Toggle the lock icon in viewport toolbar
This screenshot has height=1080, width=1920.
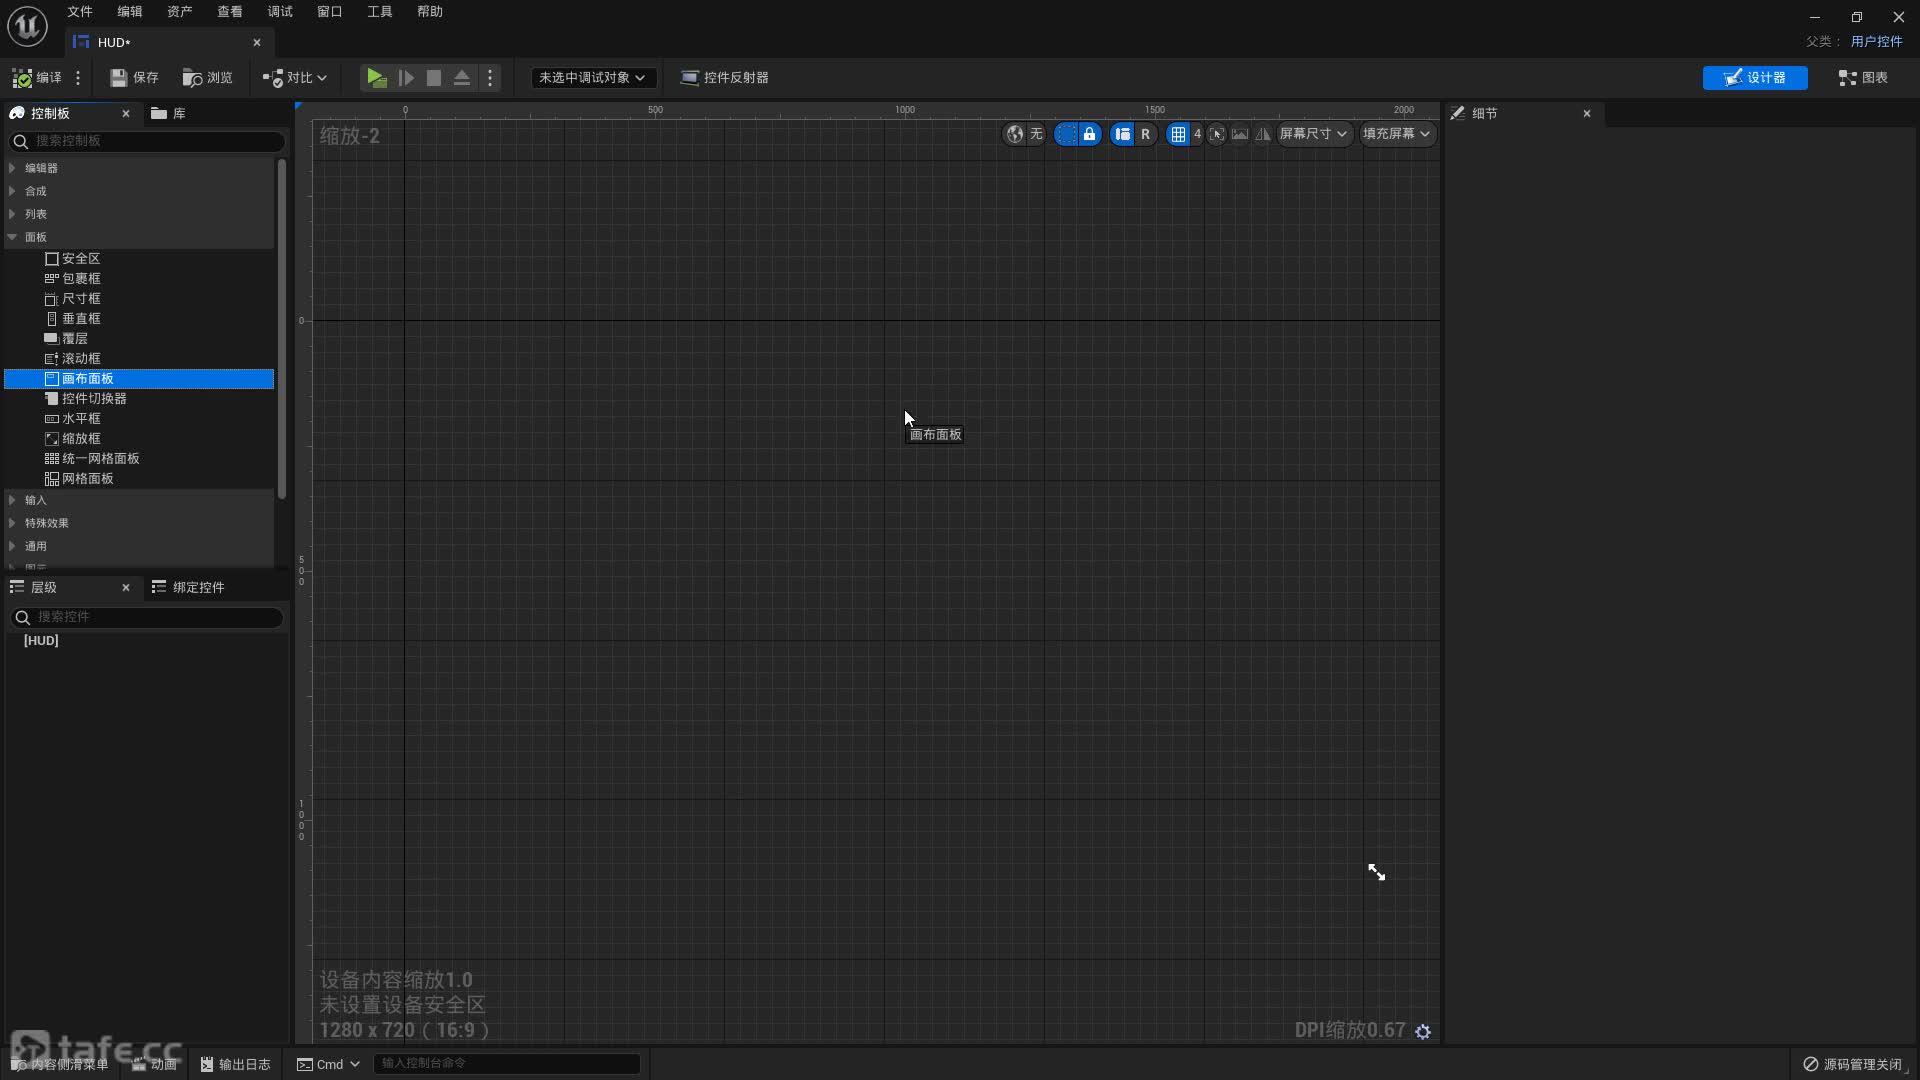[x=1089, y=134]
